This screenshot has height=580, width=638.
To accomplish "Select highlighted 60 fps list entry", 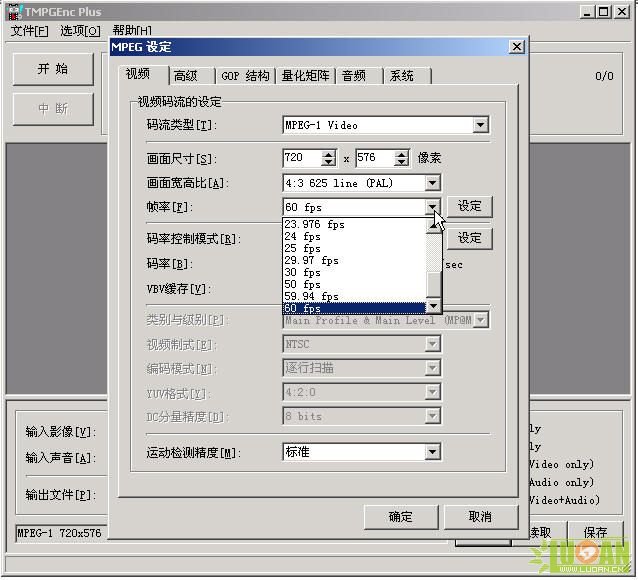I will tap(354, 309).
